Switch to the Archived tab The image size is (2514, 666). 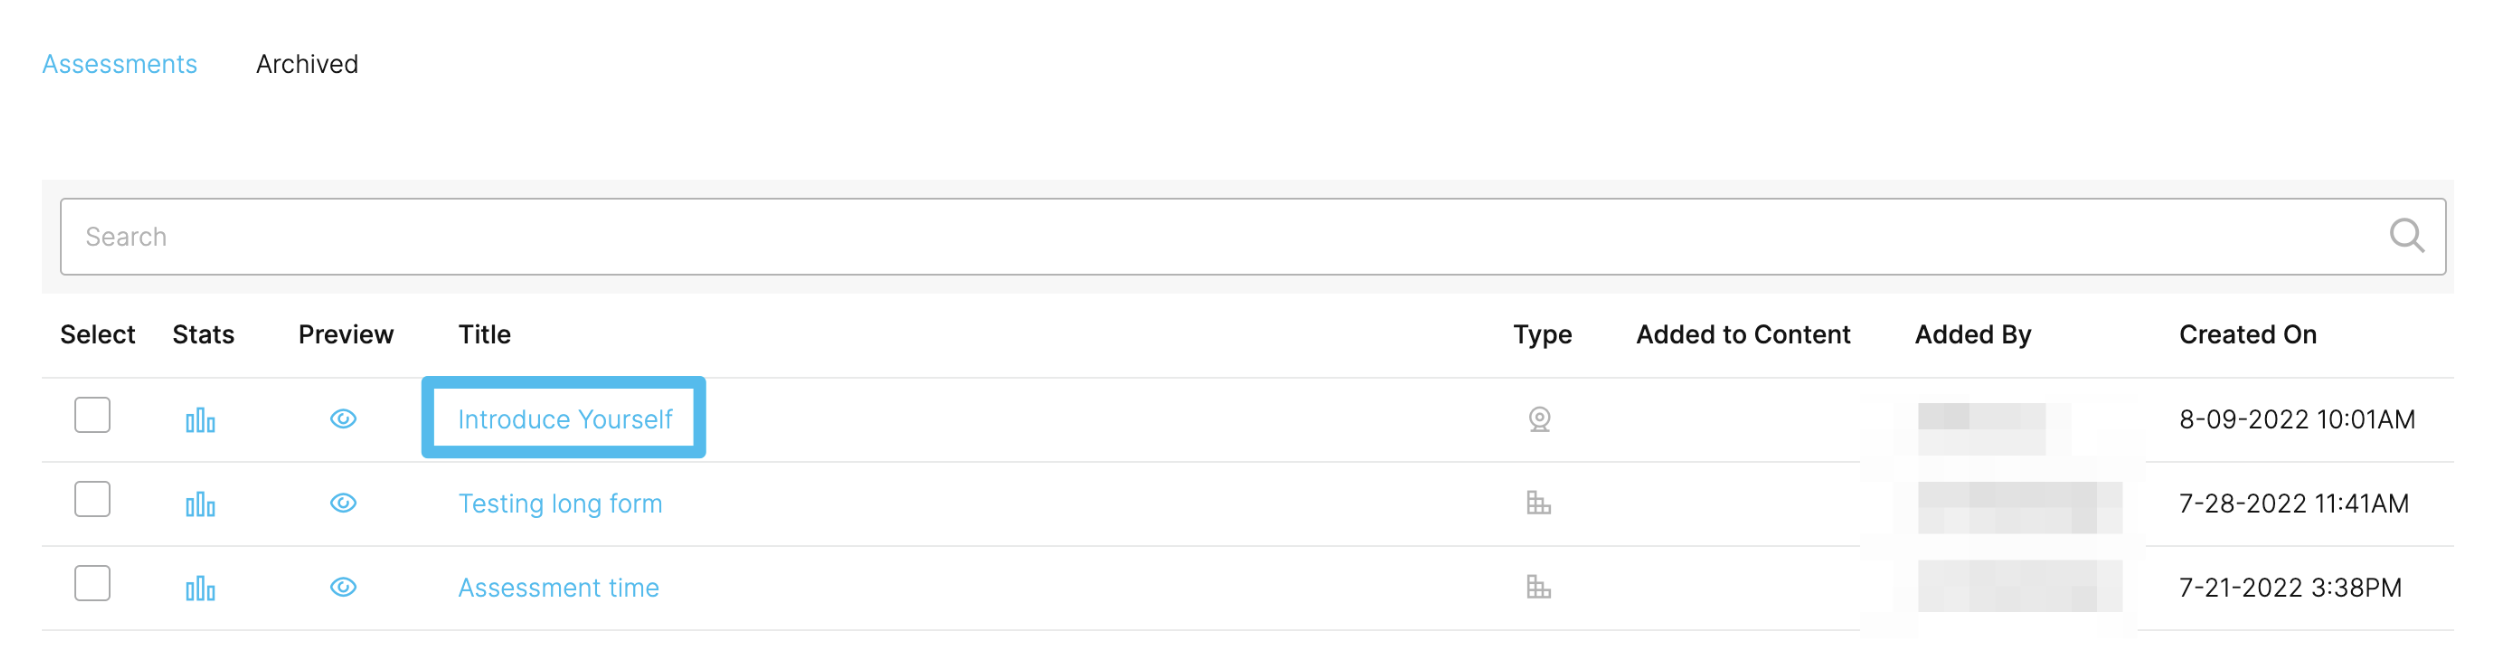click(307, 64)
